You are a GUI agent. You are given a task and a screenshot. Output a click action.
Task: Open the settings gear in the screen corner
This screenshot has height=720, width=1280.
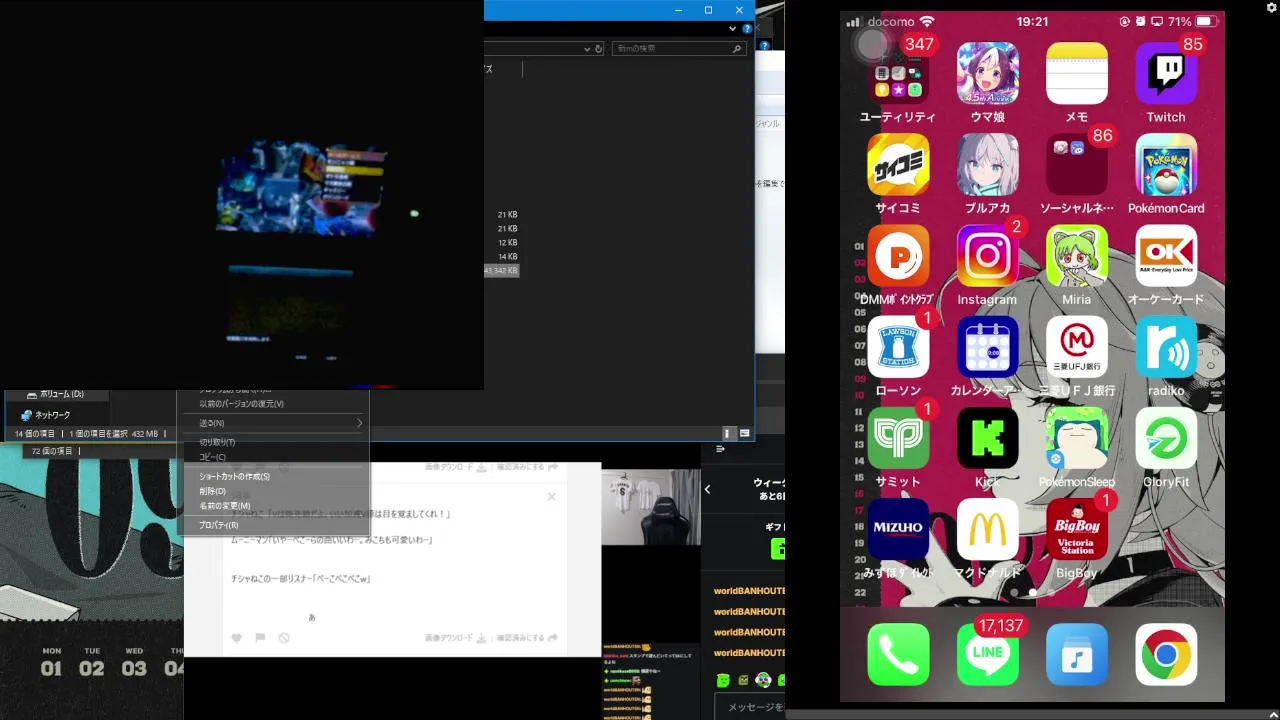pos(1271,8)
